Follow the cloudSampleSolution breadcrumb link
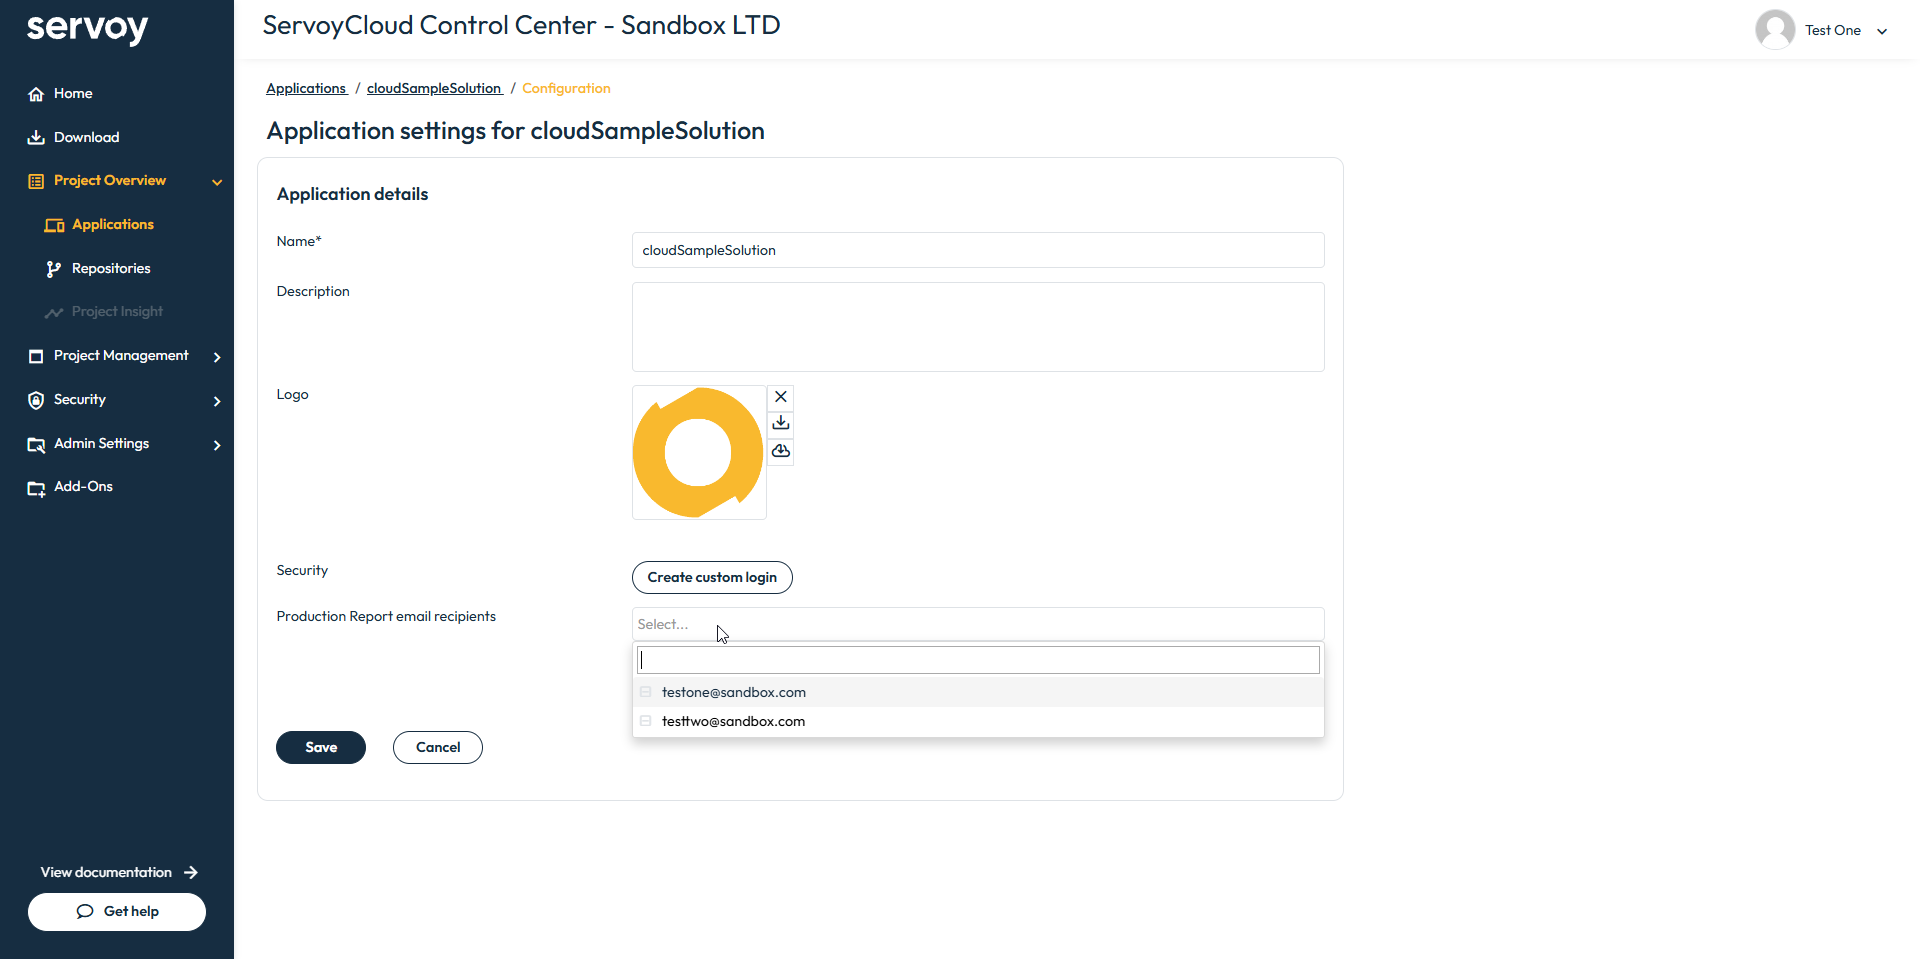The width and height of the screenshot is (1920, 959). click(434, 88)
